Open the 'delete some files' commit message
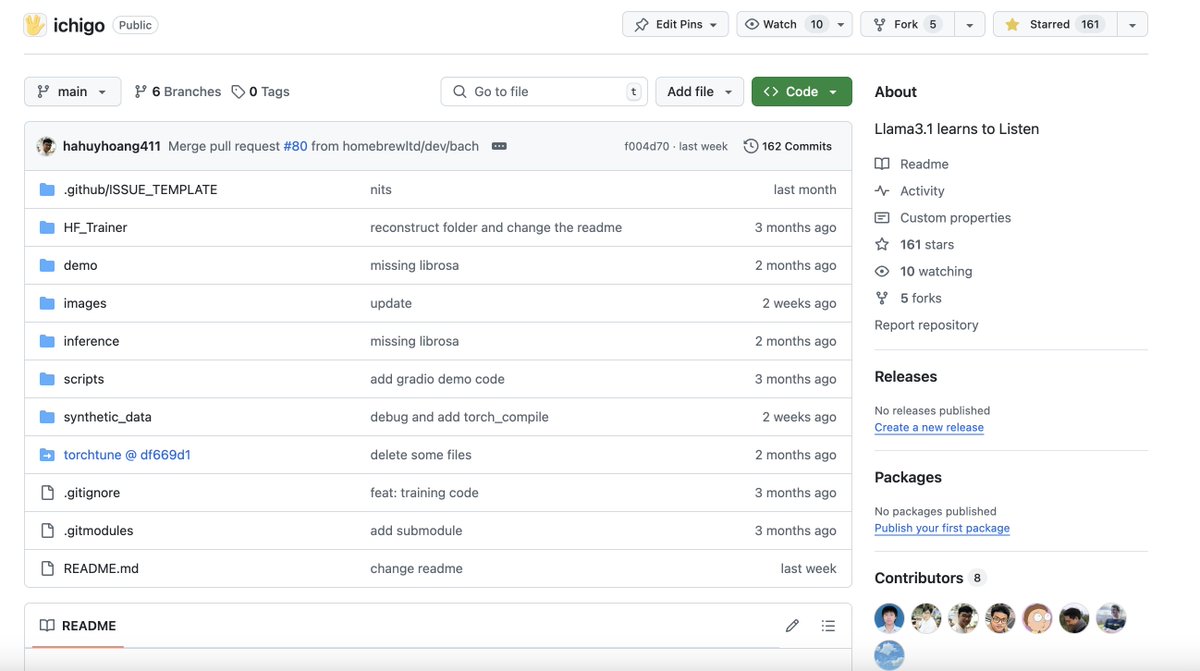The width and height of the screenshot is (1200, 671). click(x=420, y=455)
